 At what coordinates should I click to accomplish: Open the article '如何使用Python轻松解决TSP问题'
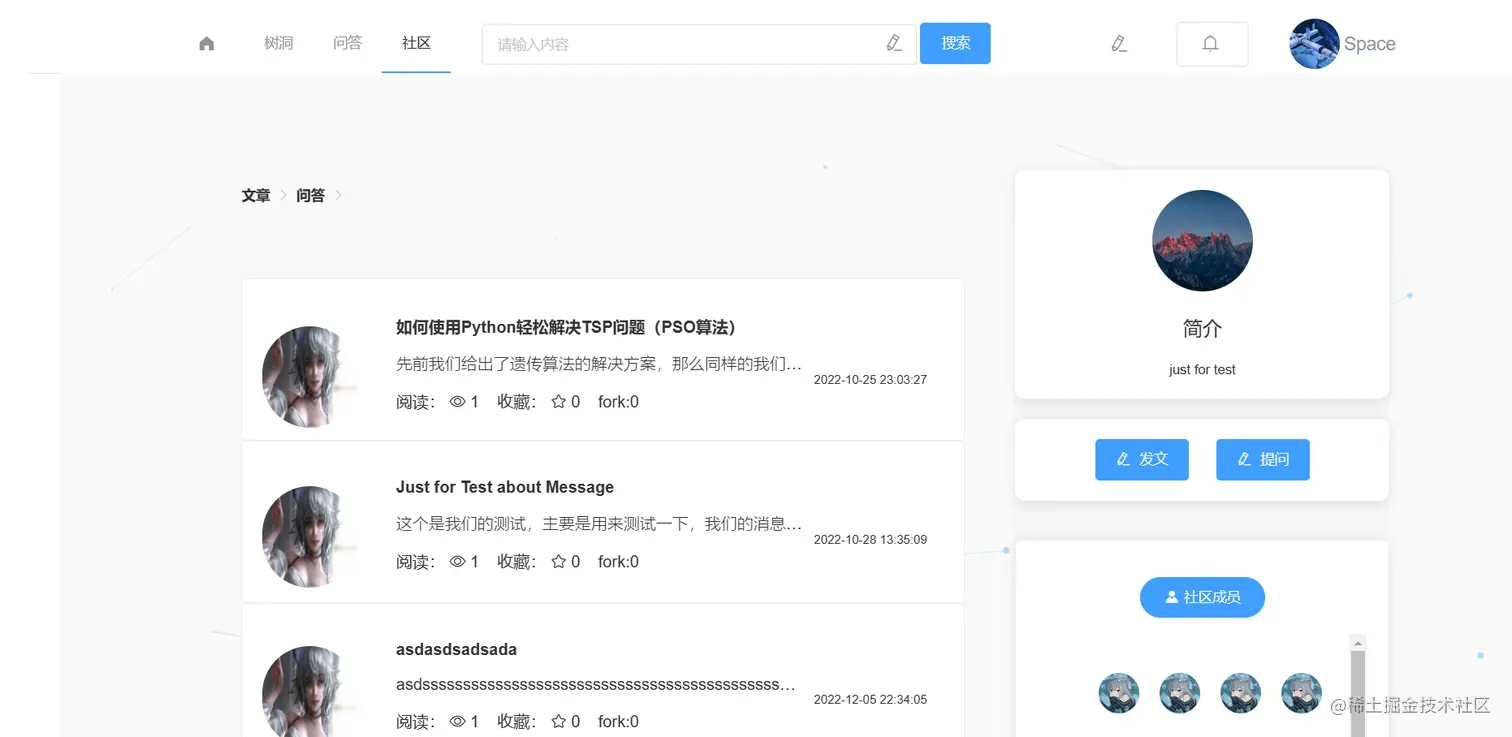coord(566,327)
